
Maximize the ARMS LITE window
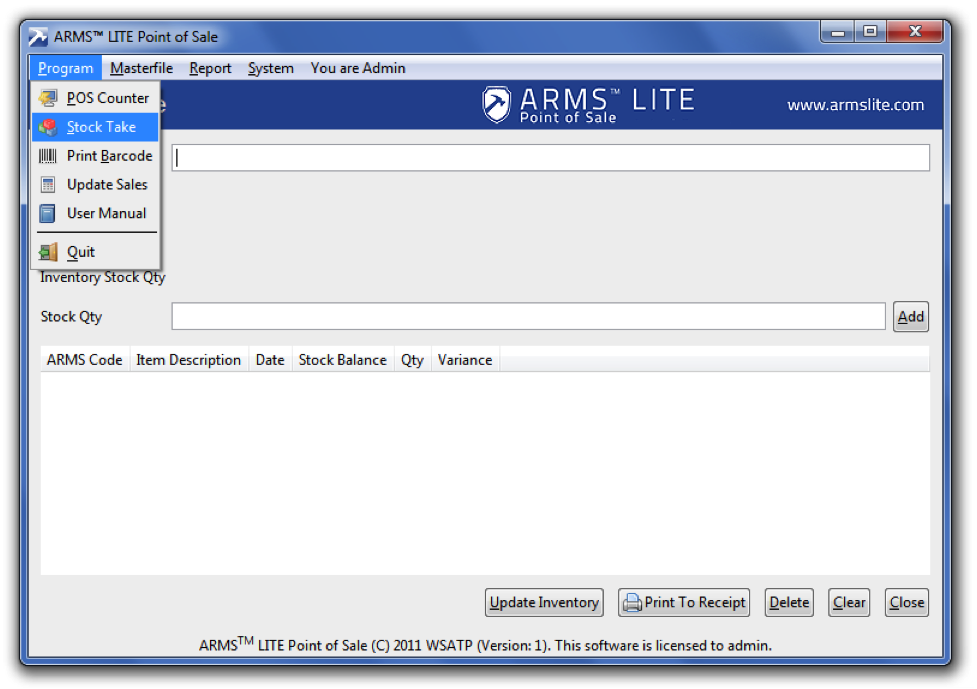tap(870, 32)
